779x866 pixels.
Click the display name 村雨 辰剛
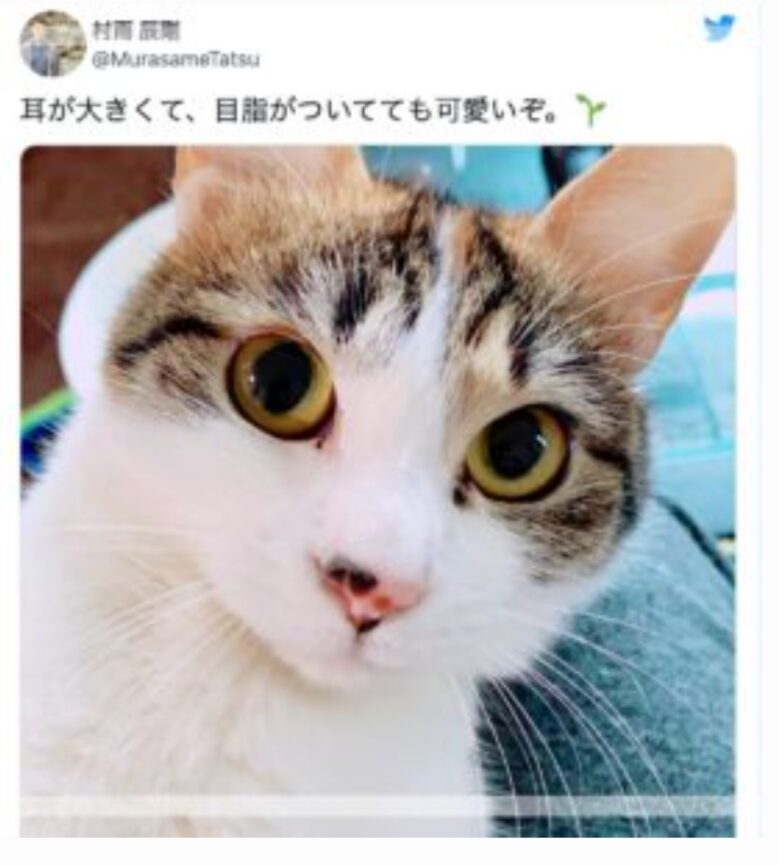(136, 30)
